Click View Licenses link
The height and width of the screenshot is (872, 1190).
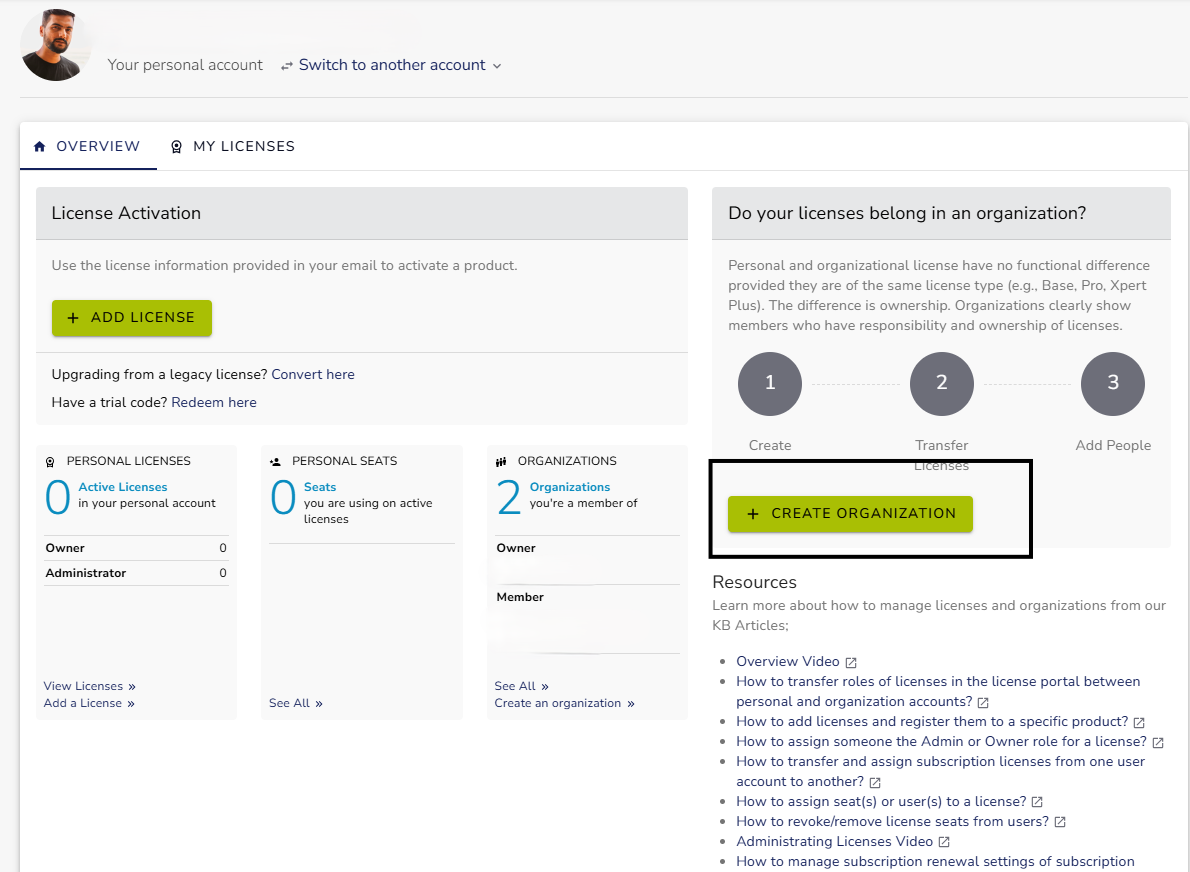point(90,686)
